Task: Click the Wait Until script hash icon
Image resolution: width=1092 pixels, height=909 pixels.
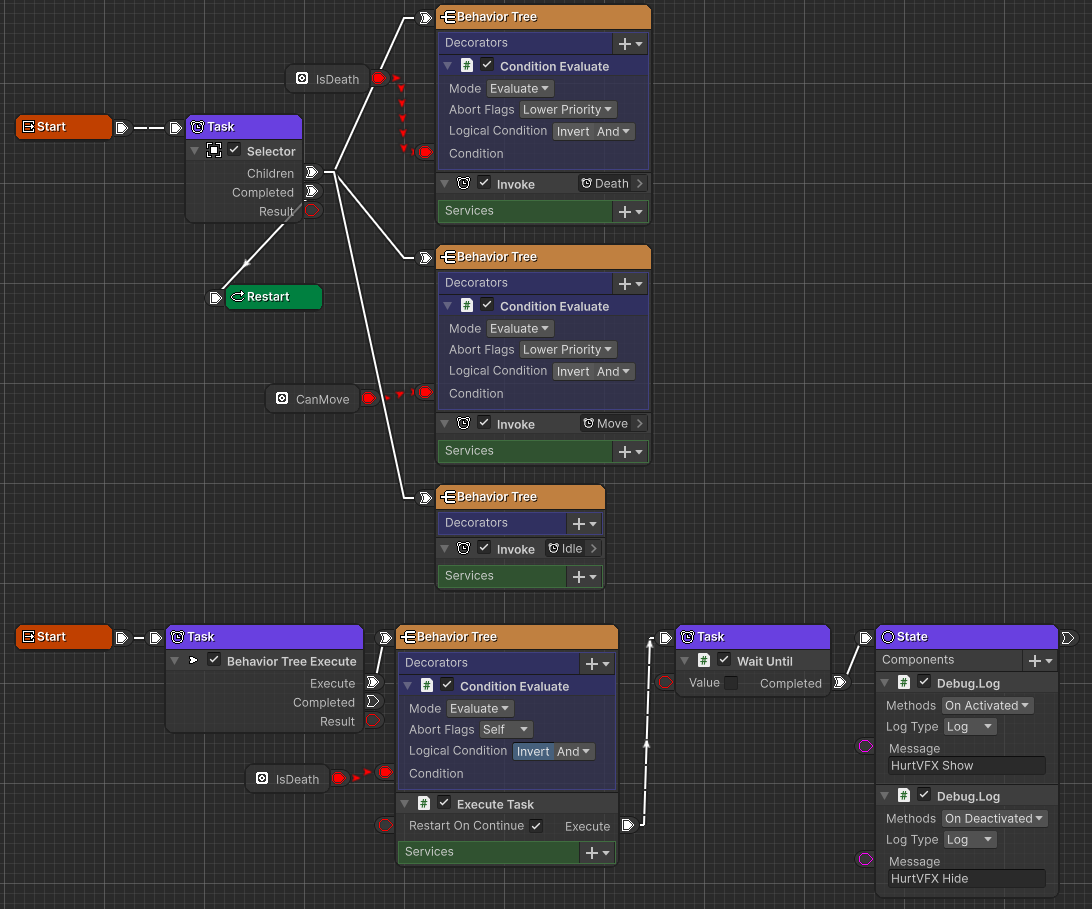Action: point(703,661)
